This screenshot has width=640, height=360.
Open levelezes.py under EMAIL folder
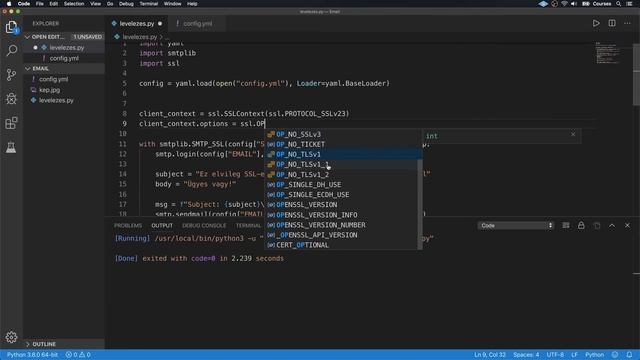point(64,100)
